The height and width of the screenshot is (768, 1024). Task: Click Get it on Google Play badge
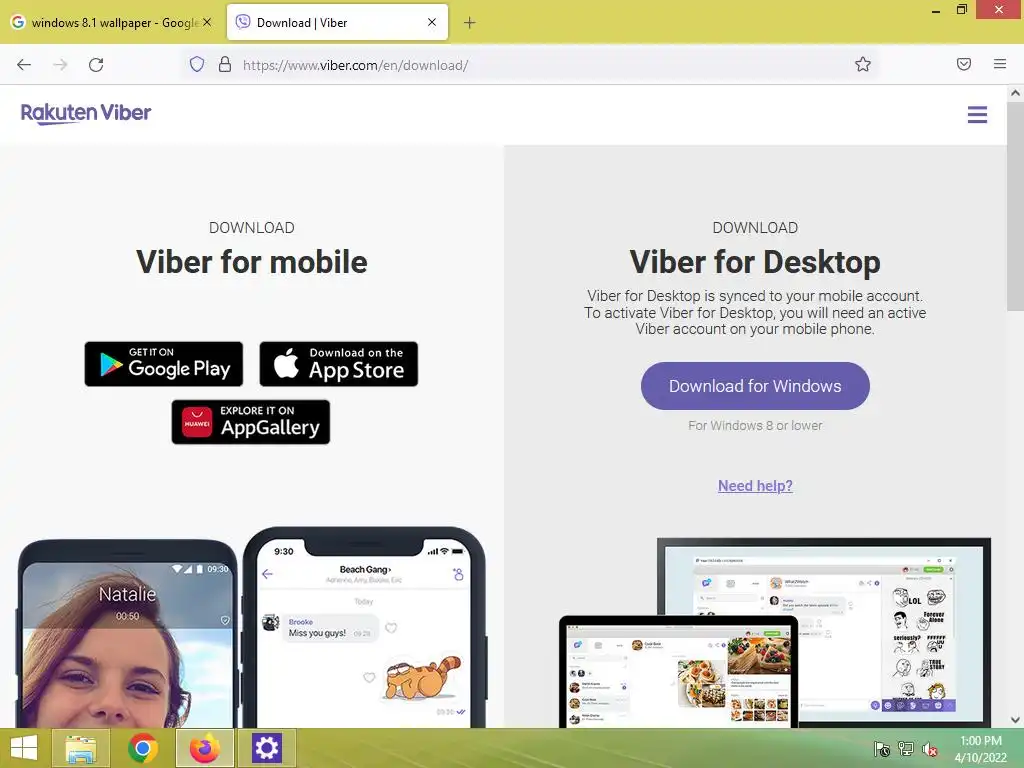(x=163, y=364)
